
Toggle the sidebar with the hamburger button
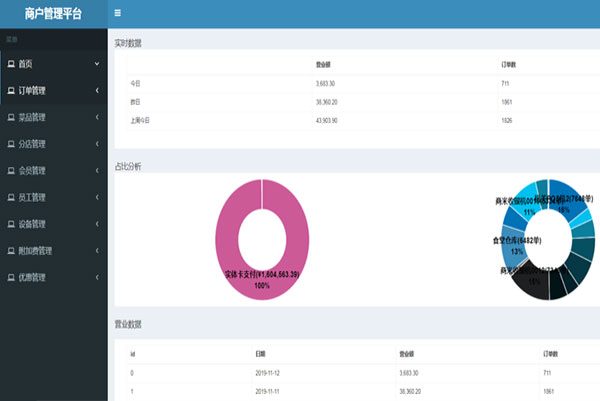point(118,13)
